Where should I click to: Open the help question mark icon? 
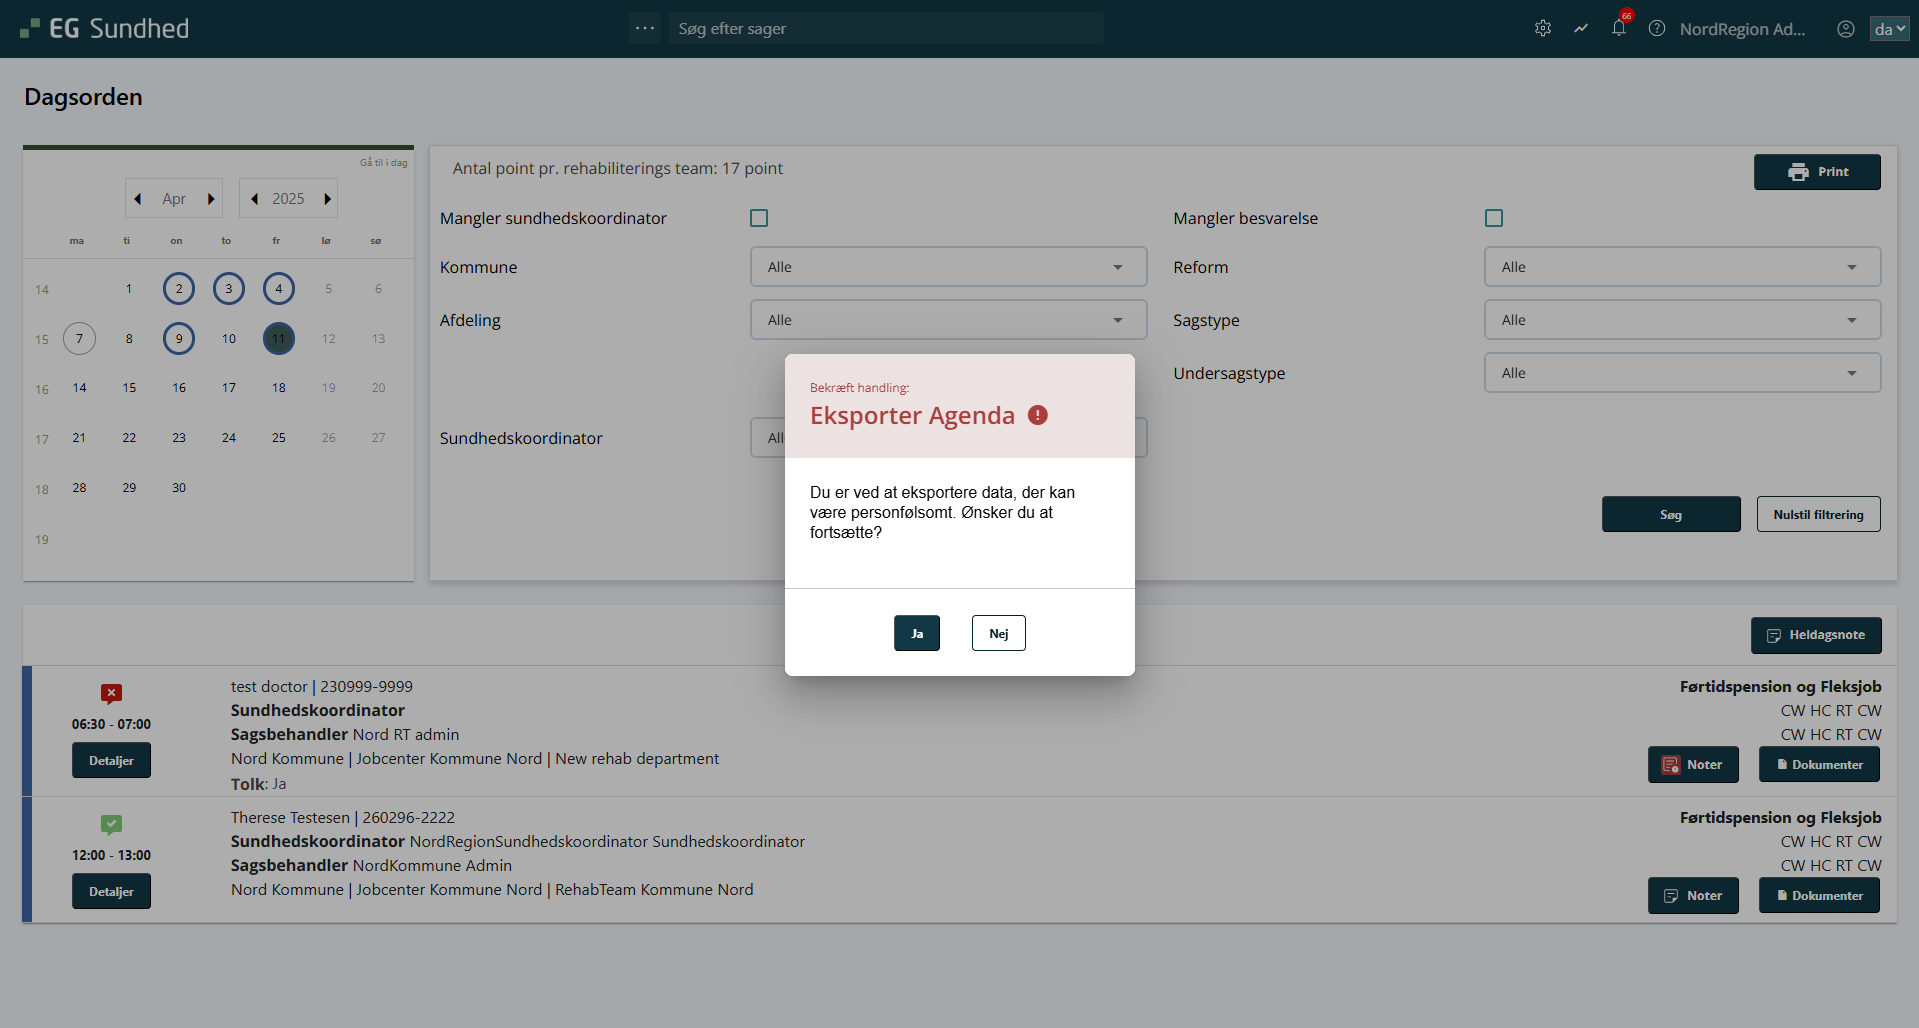tap(1657, 29)
